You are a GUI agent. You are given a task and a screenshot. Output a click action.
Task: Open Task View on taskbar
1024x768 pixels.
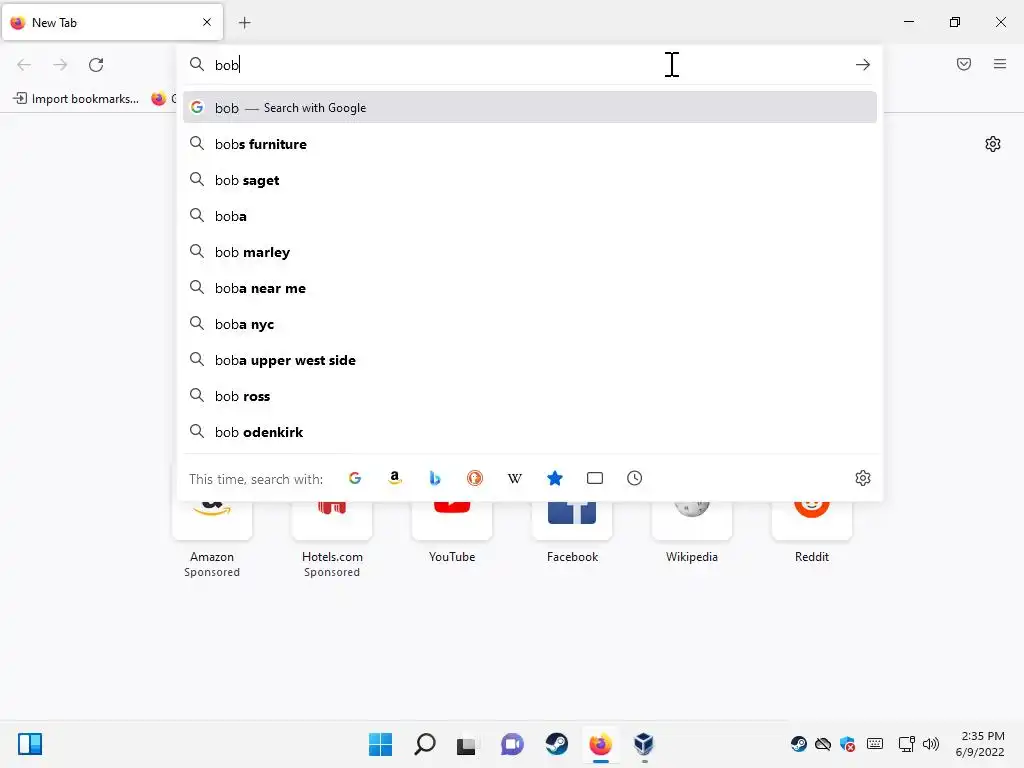(466, 744)
